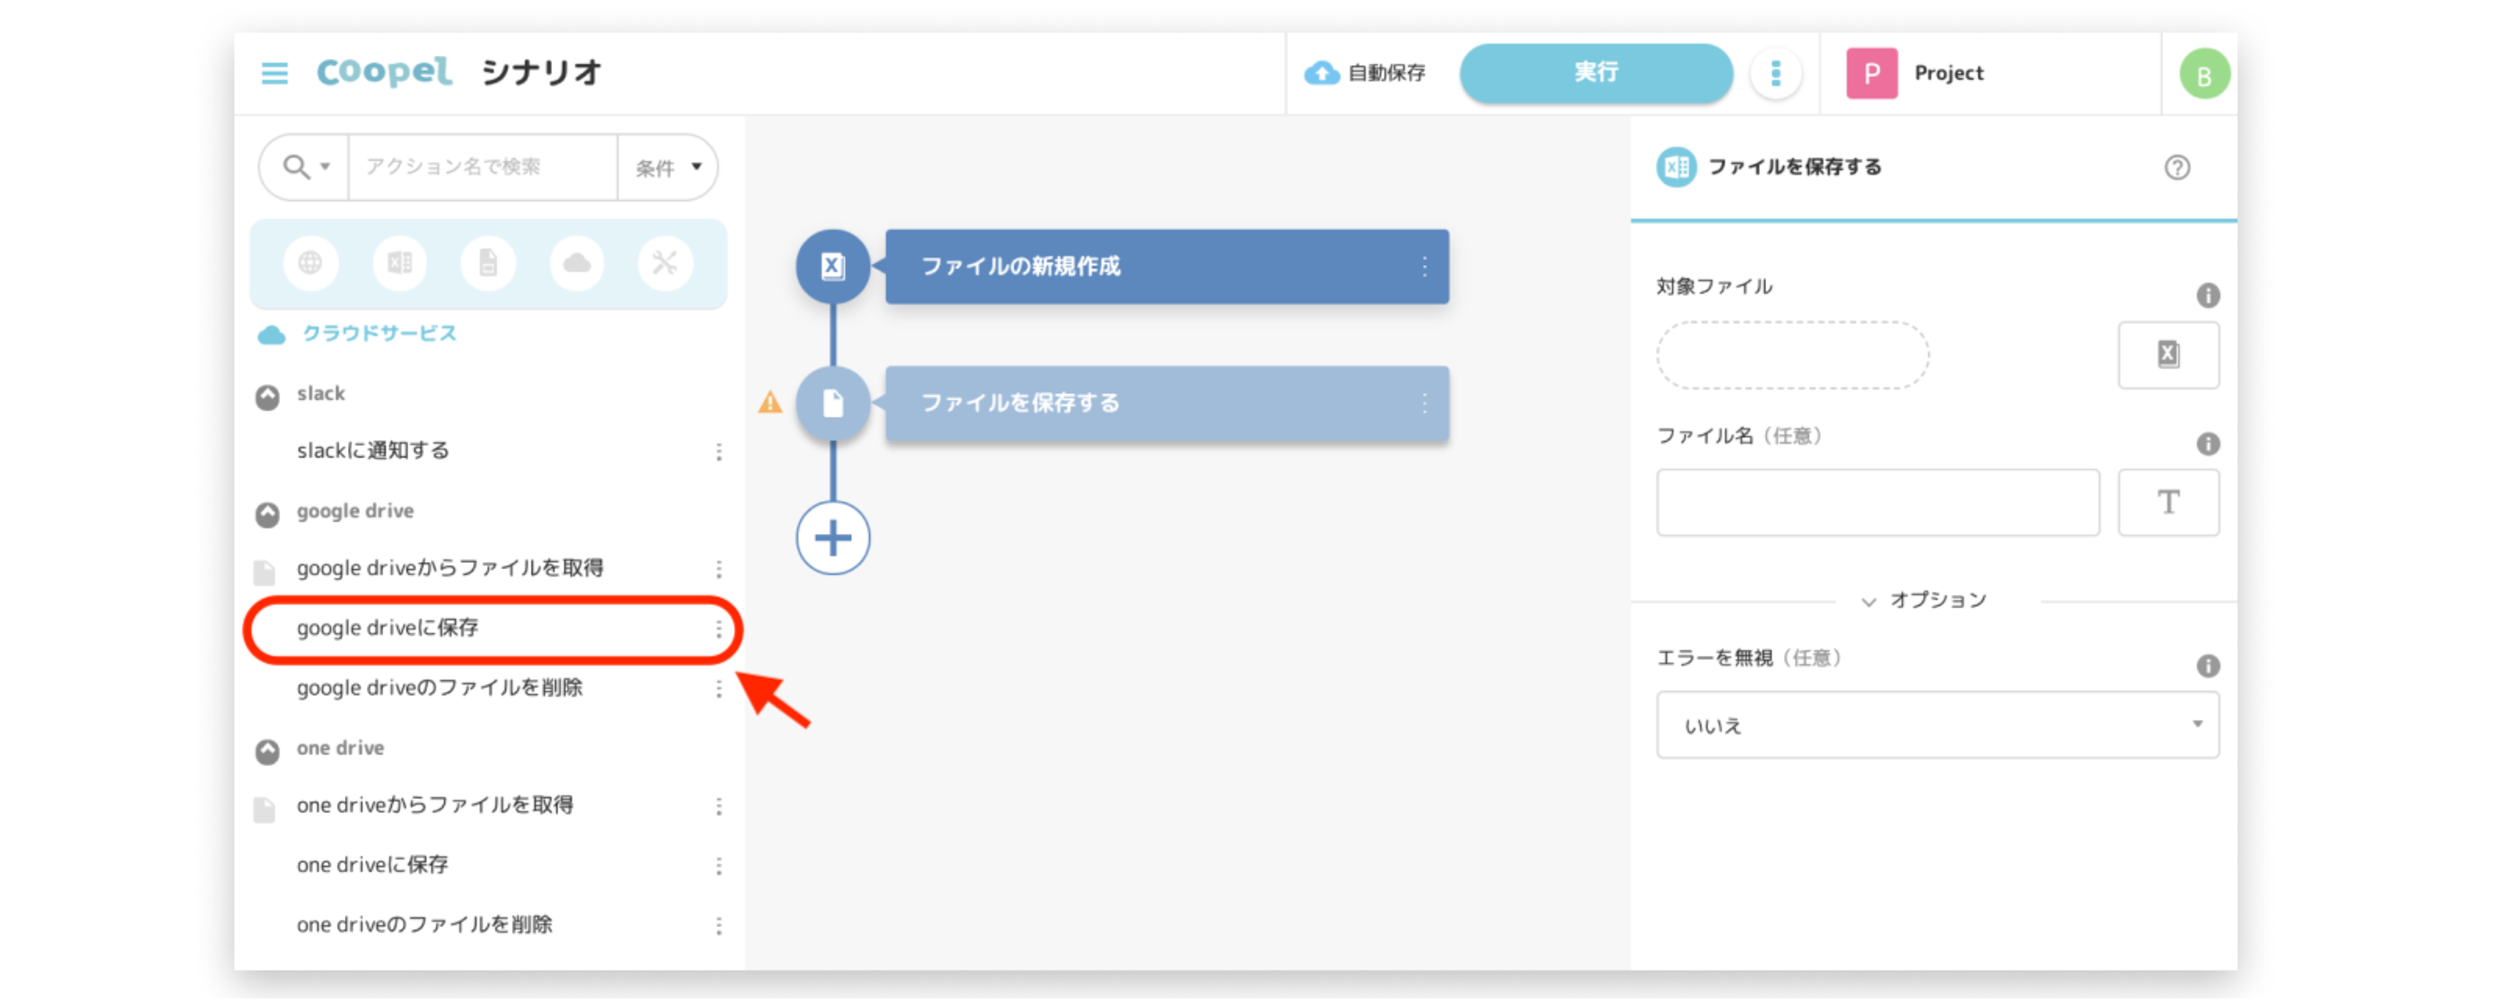Click the file node icon of ファイルを保存する
This screenshot has width=2500, height=1000.
point(832,403)
